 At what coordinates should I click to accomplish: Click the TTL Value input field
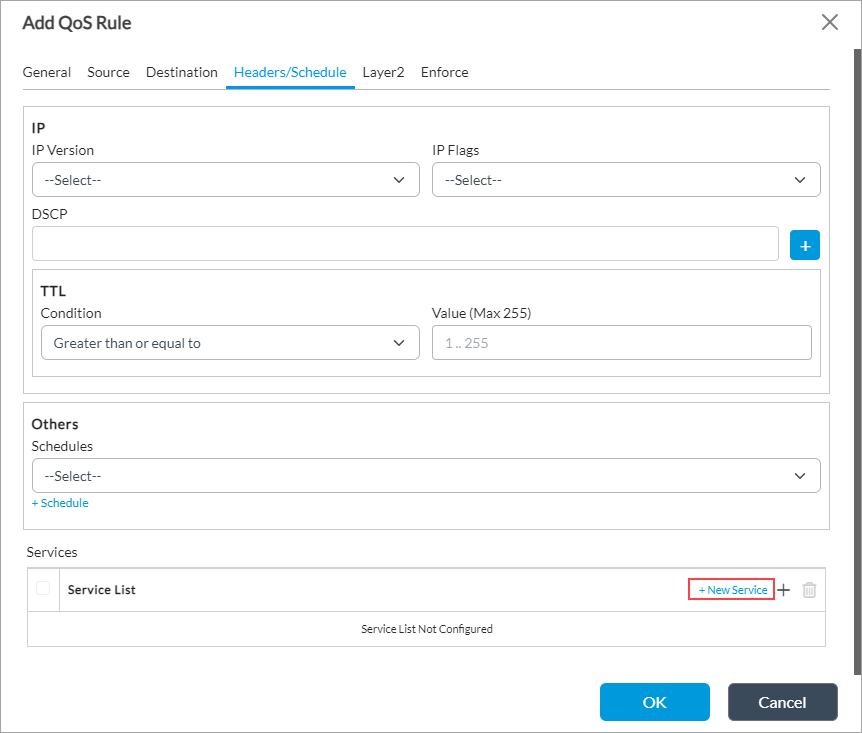pos(621,343)
